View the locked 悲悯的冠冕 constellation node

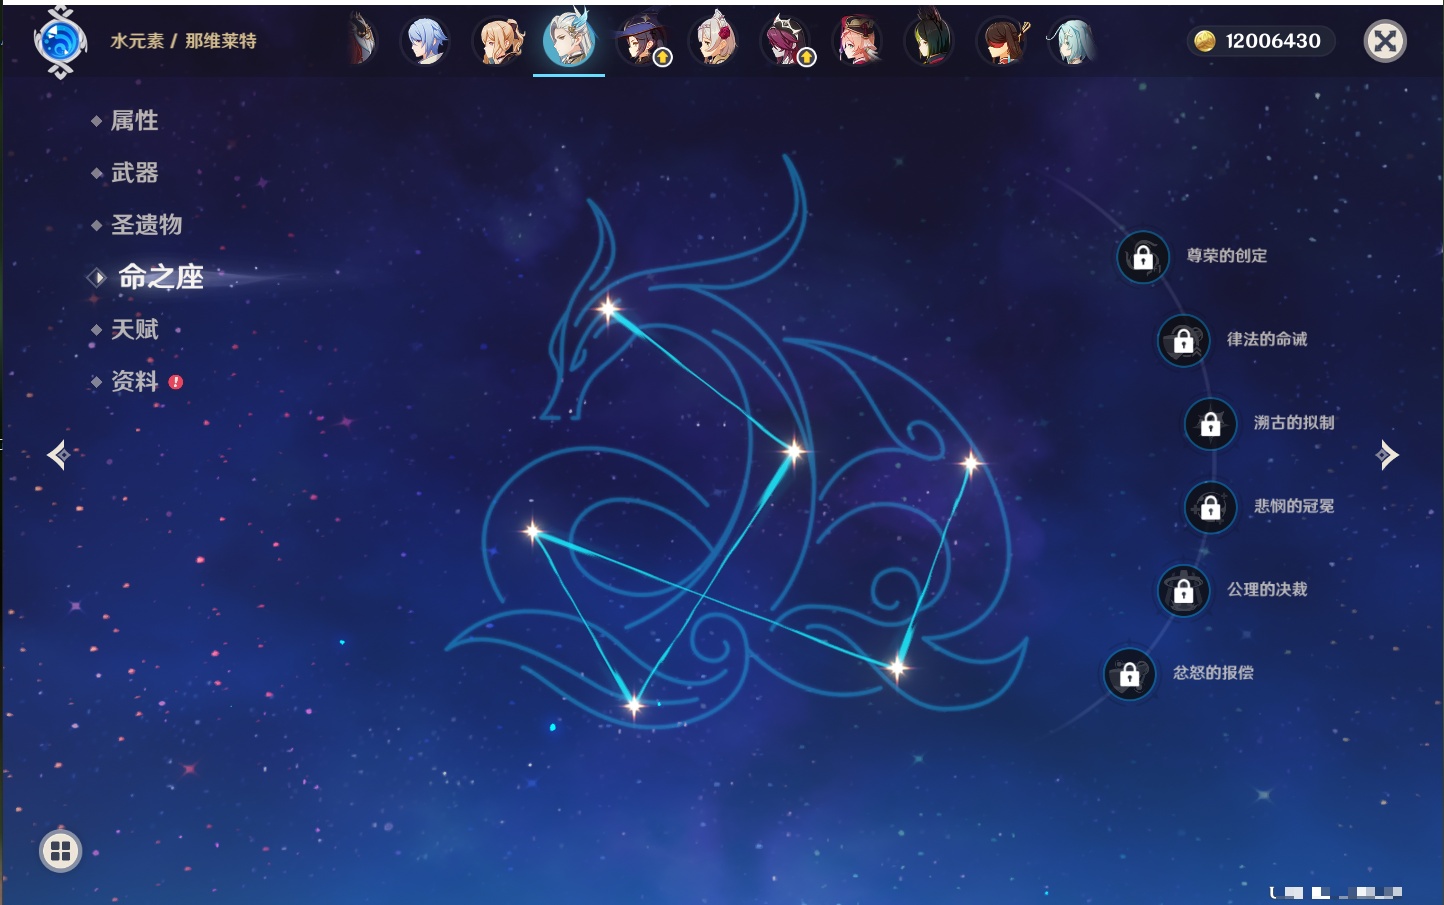tap(1210, 507)
